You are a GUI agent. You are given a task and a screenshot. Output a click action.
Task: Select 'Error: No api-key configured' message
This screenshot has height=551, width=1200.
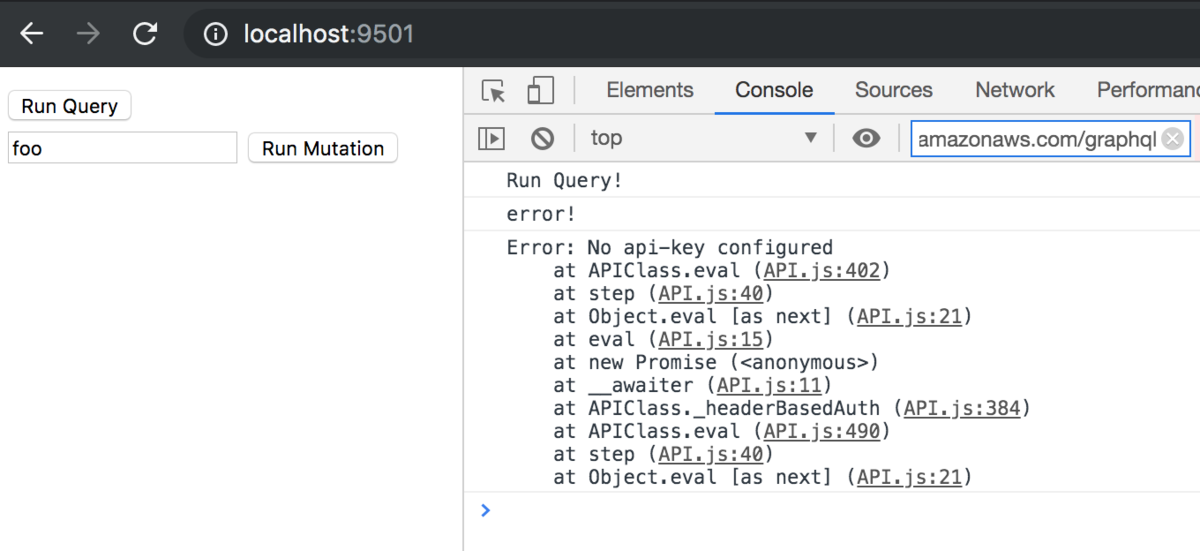point(670,247)
